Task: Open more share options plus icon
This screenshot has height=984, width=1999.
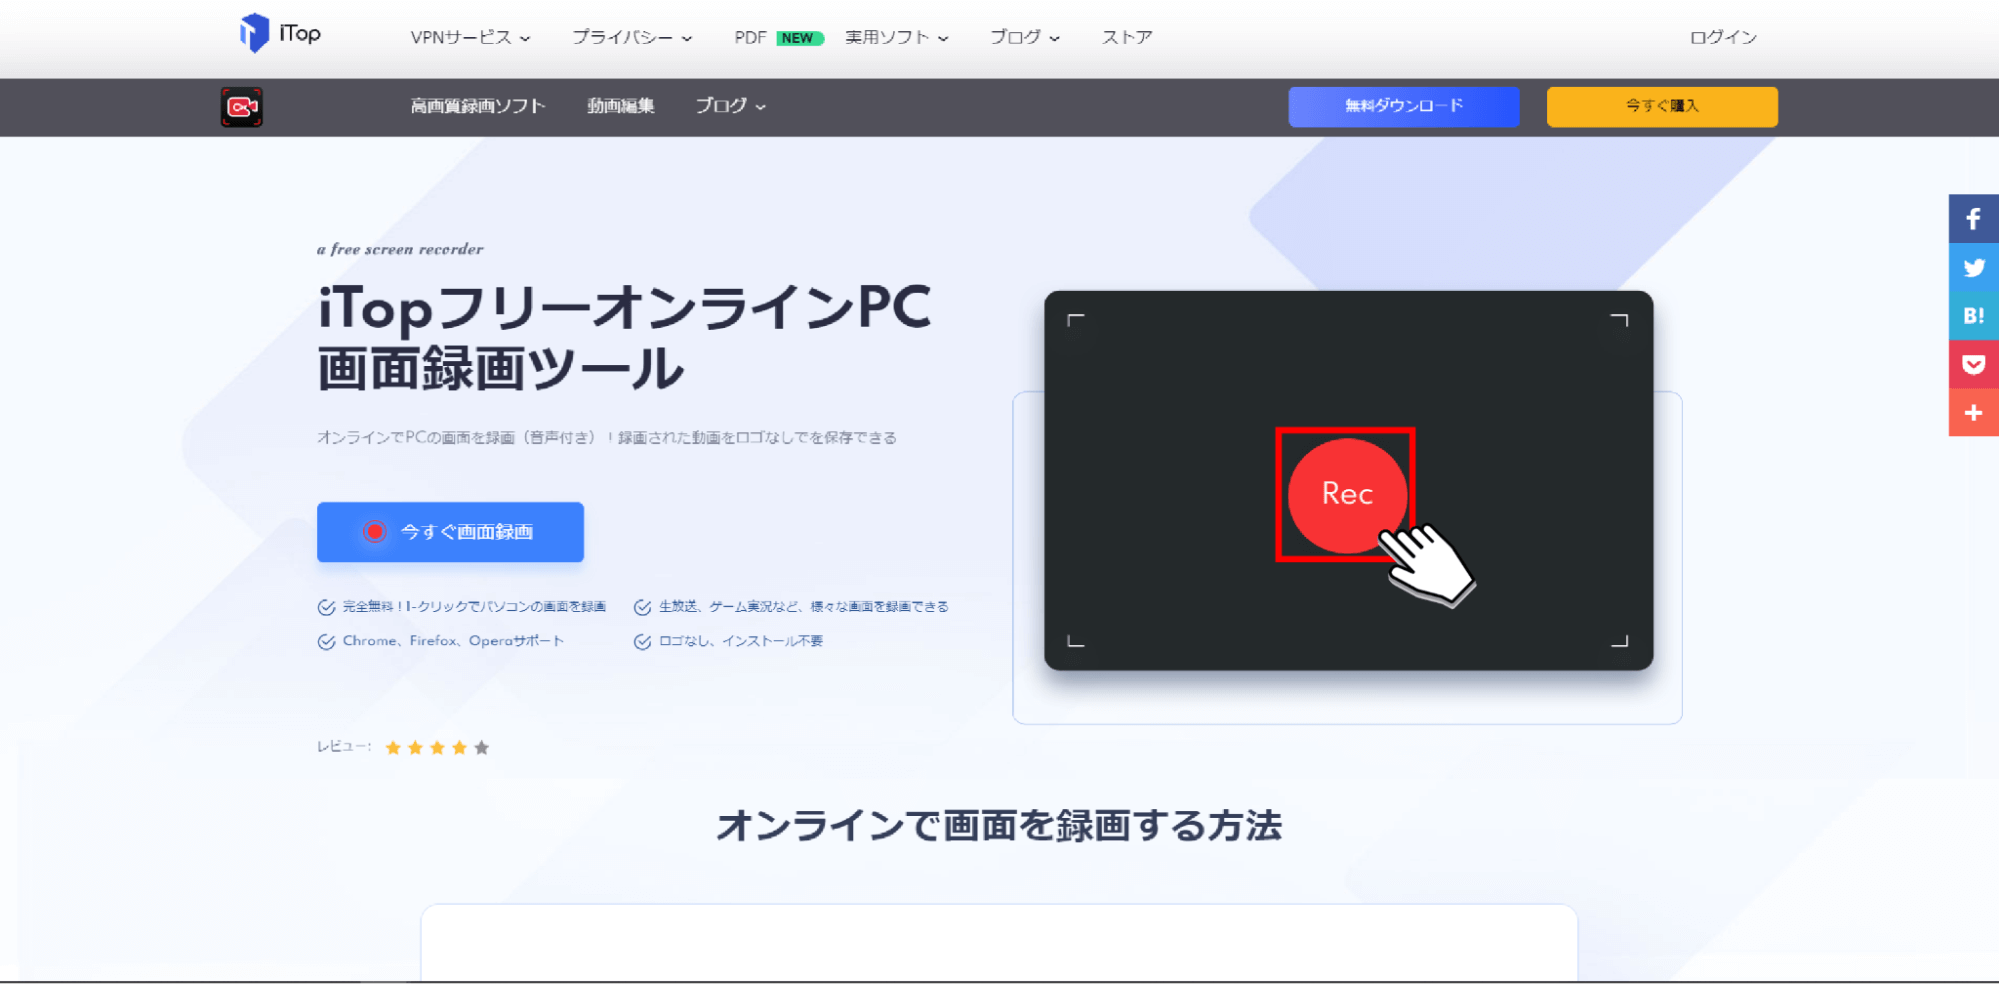Action: (x=1973, y=412)
